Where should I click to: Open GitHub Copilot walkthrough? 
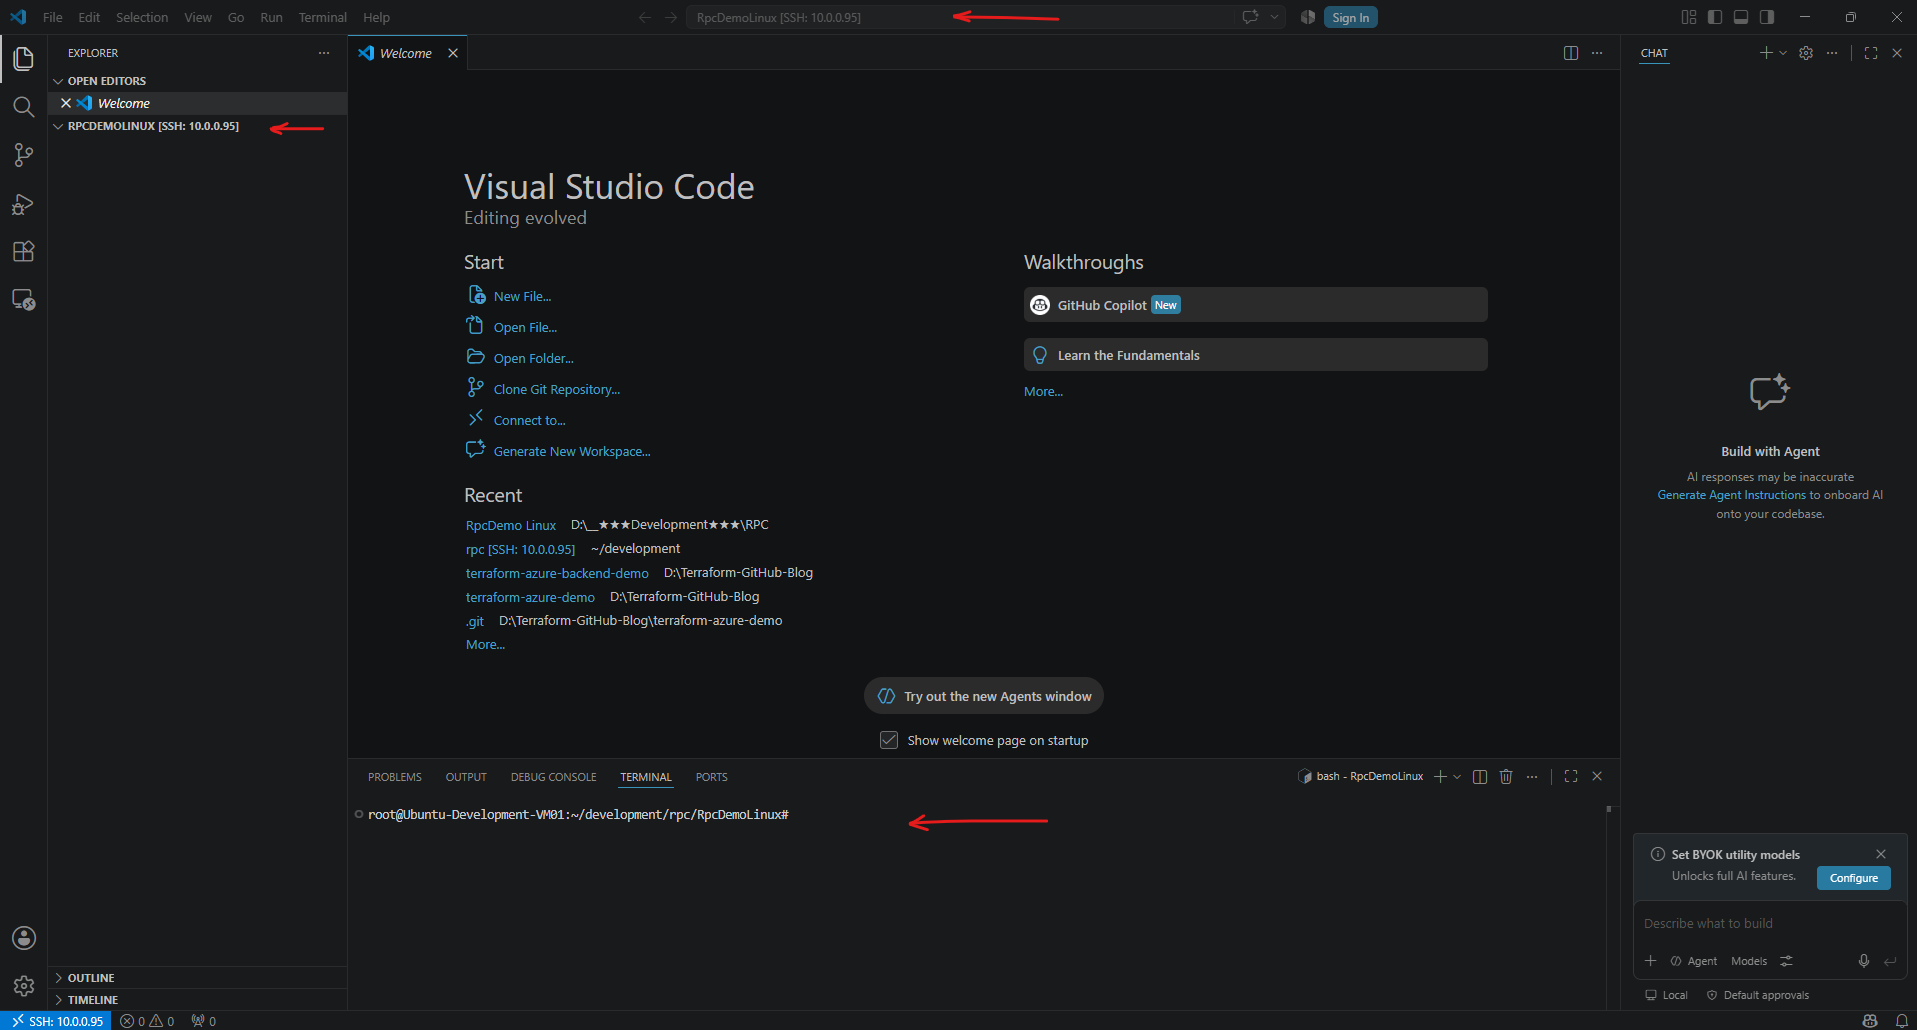1255,305
